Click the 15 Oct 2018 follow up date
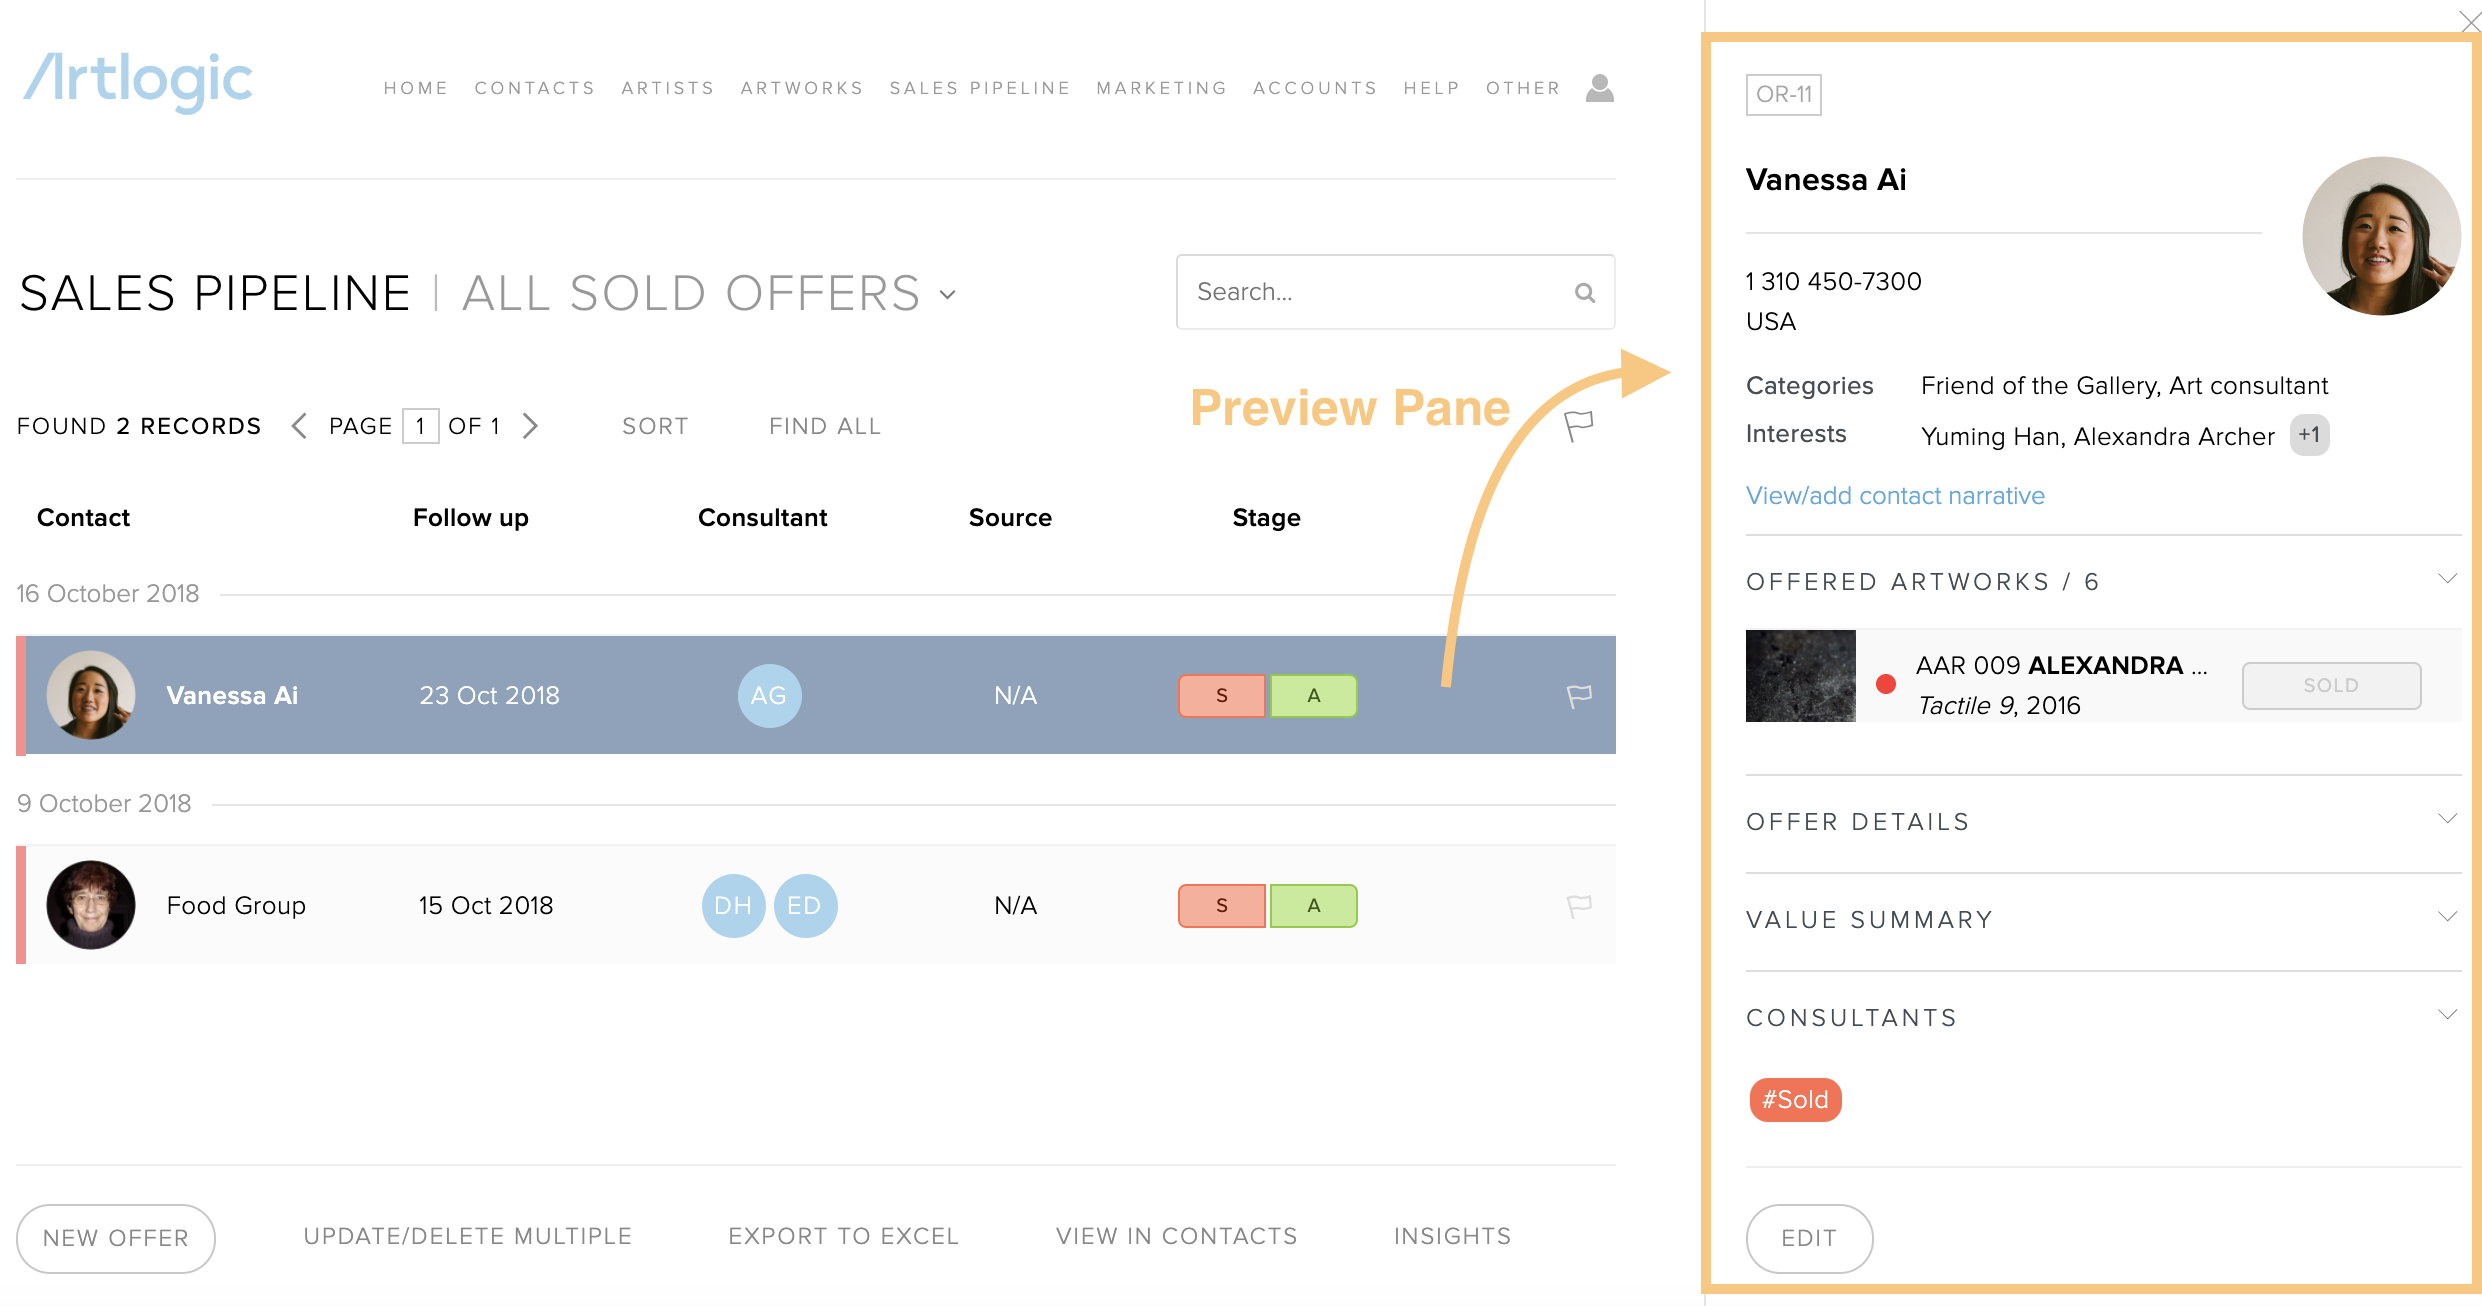Image resolution: width=2482 pixels, height=1306 pixels. click(486, 906)
